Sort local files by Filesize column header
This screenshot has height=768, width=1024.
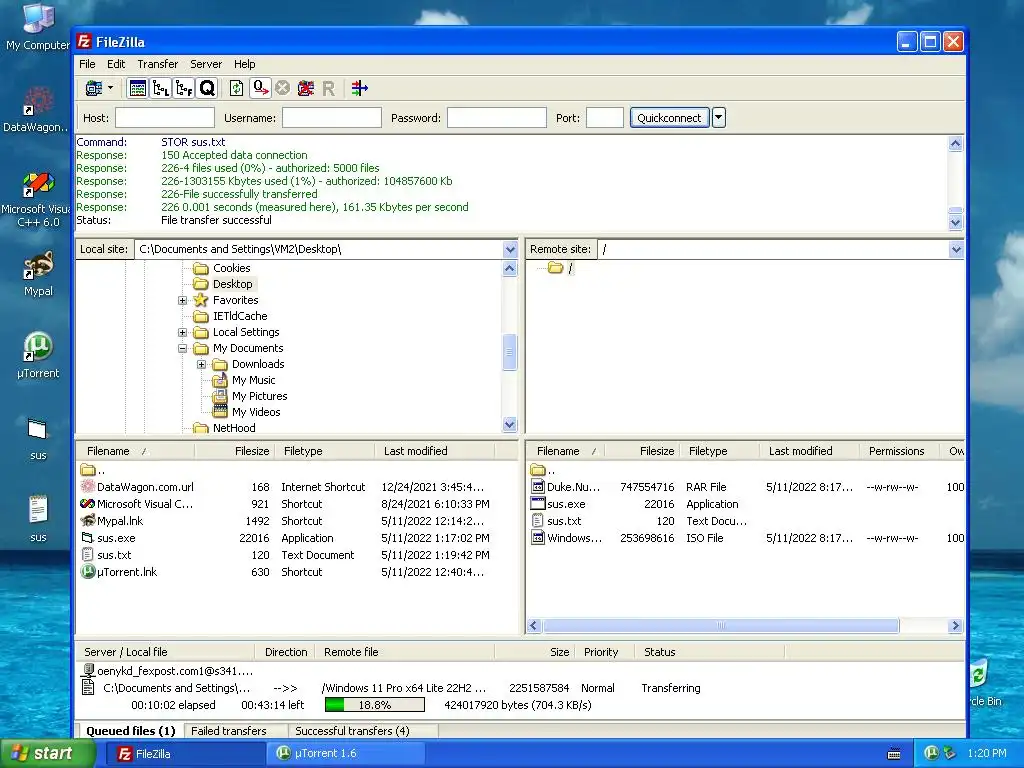(x=235, y=451)
